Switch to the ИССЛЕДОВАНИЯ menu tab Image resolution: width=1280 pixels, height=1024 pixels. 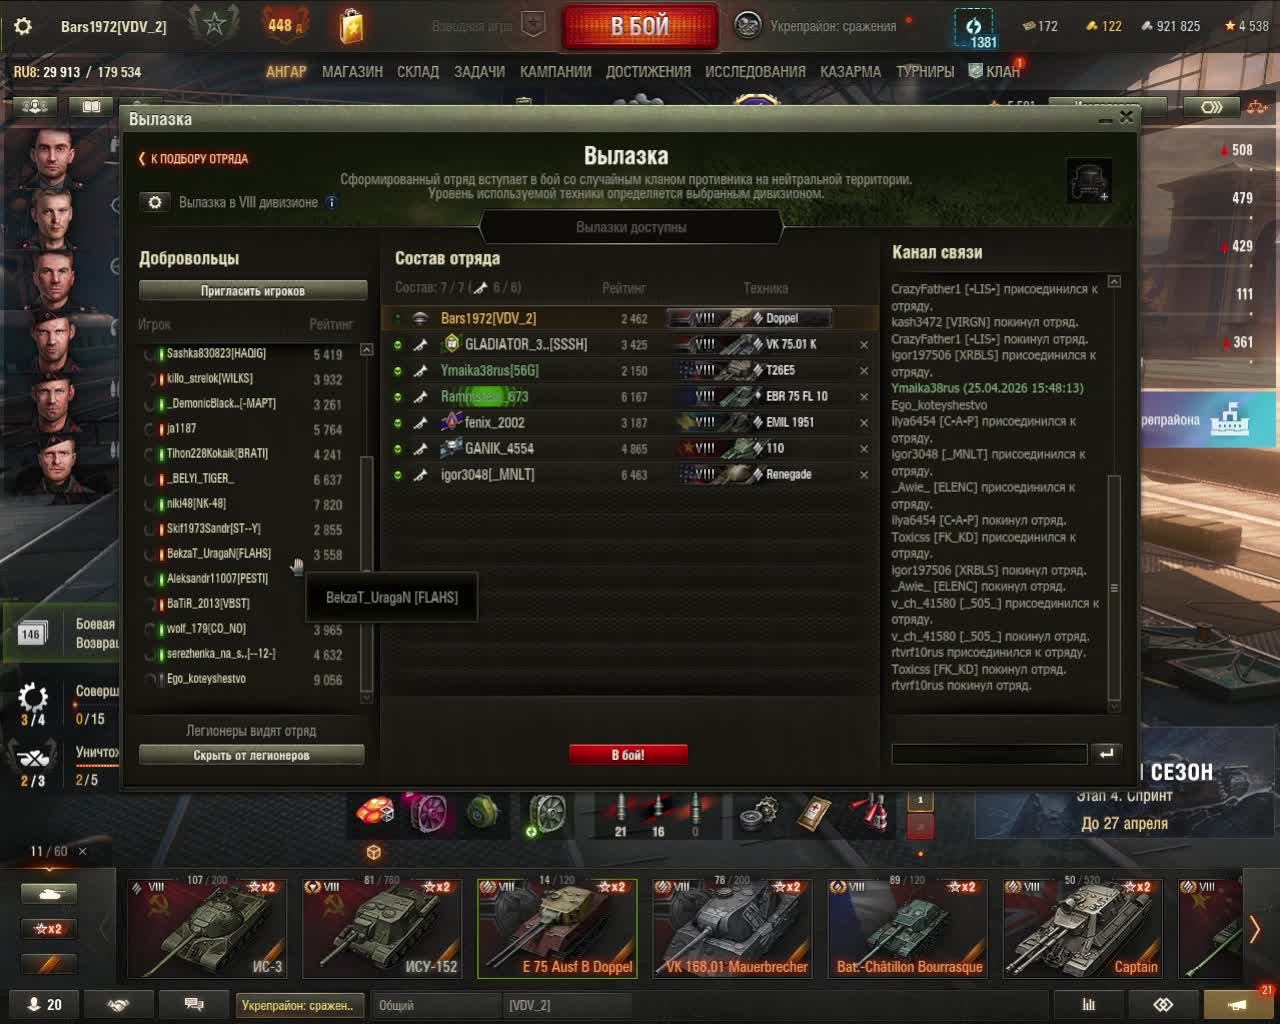(755, 72)
